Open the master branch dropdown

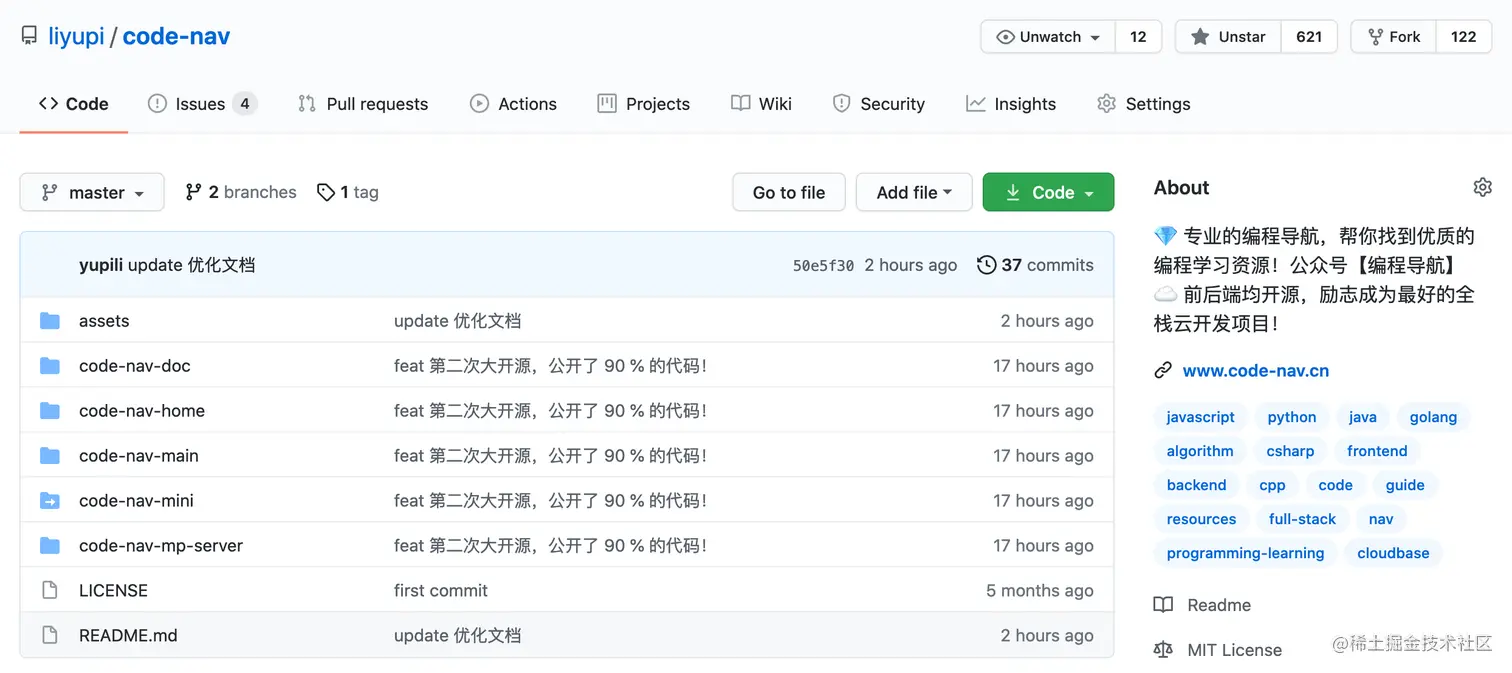click(92, 192)
